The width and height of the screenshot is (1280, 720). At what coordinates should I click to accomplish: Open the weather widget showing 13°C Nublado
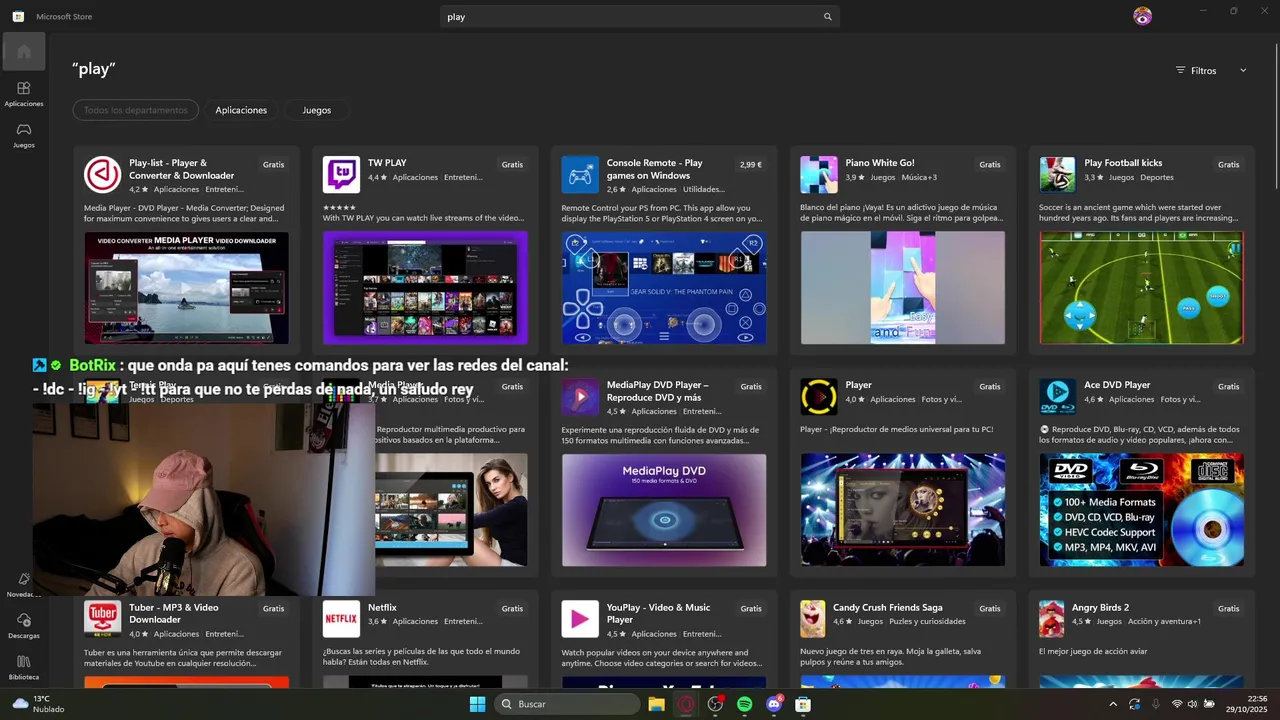[x=38, y=704]
